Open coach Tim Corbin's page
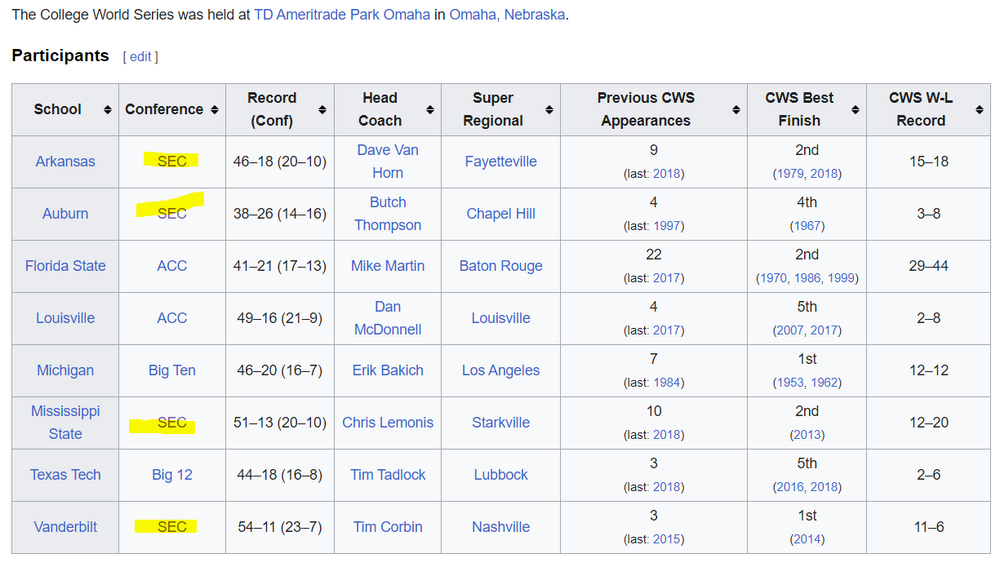The height and width of the screenshot is (567, 1000). point(388,527)
